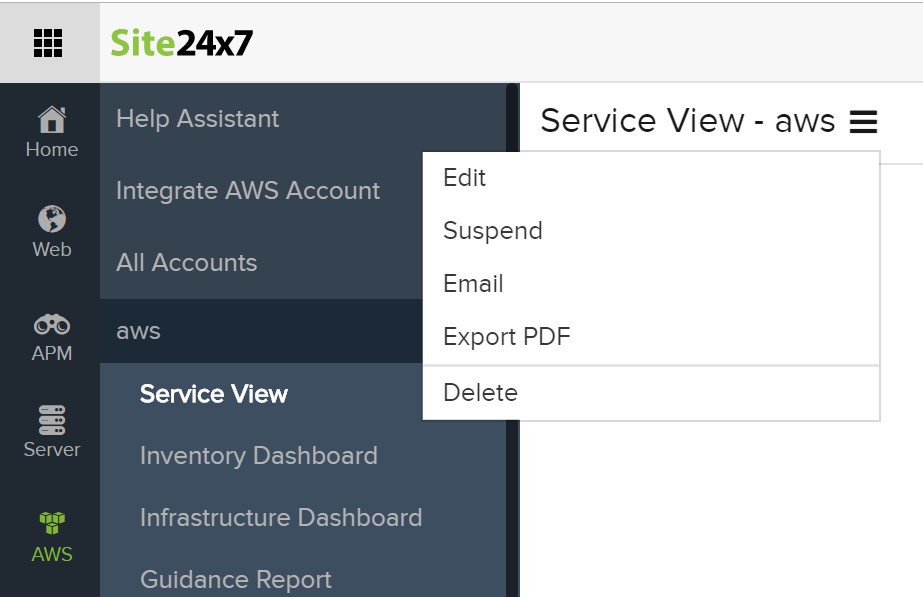Go to Home in sidebar
Viewport: 923px width, 597px height.
coord(51,133)
